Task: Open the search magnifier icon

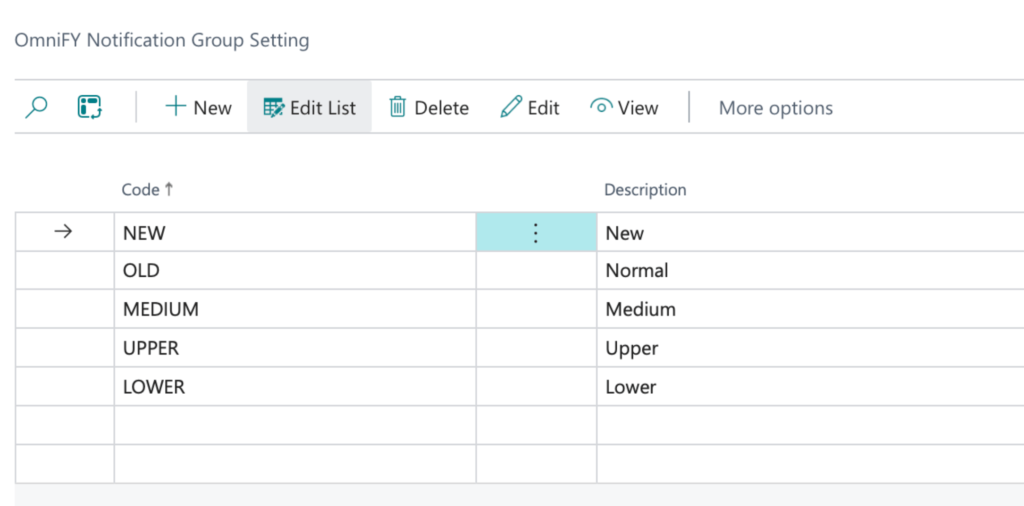Action: [36, 107]
